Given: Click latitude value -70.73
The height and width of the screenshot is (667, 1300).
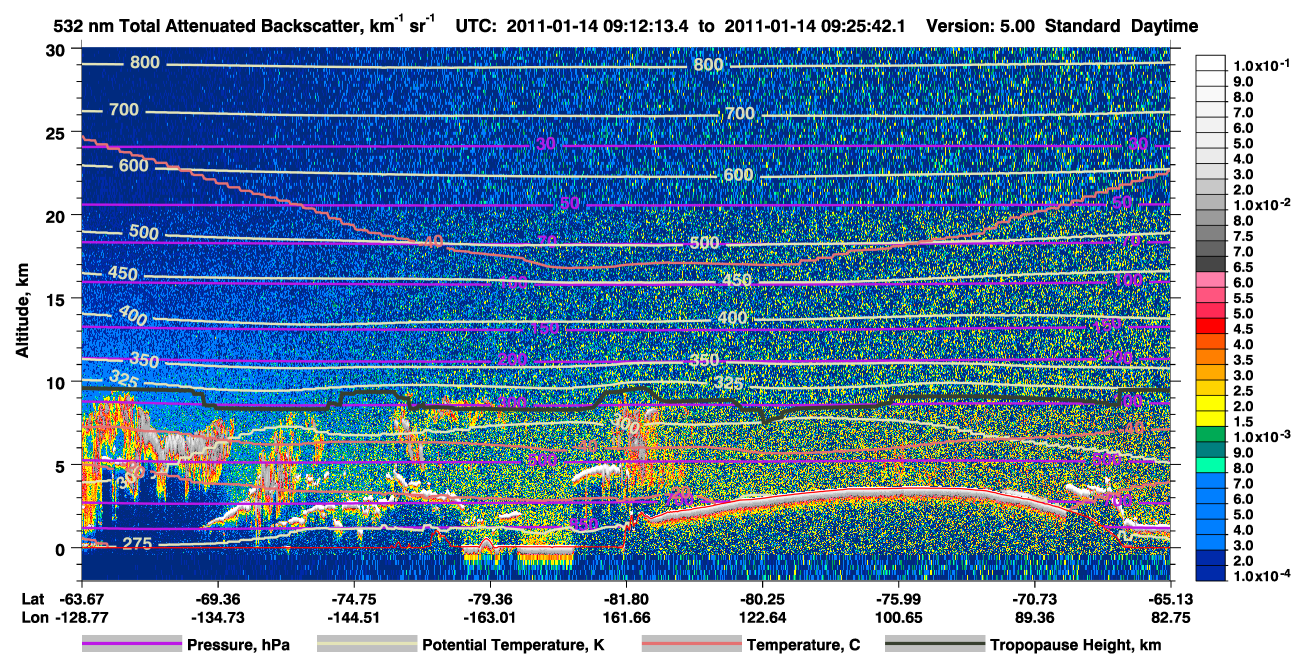Looking at the screenshot, I should click(1034, 598).
